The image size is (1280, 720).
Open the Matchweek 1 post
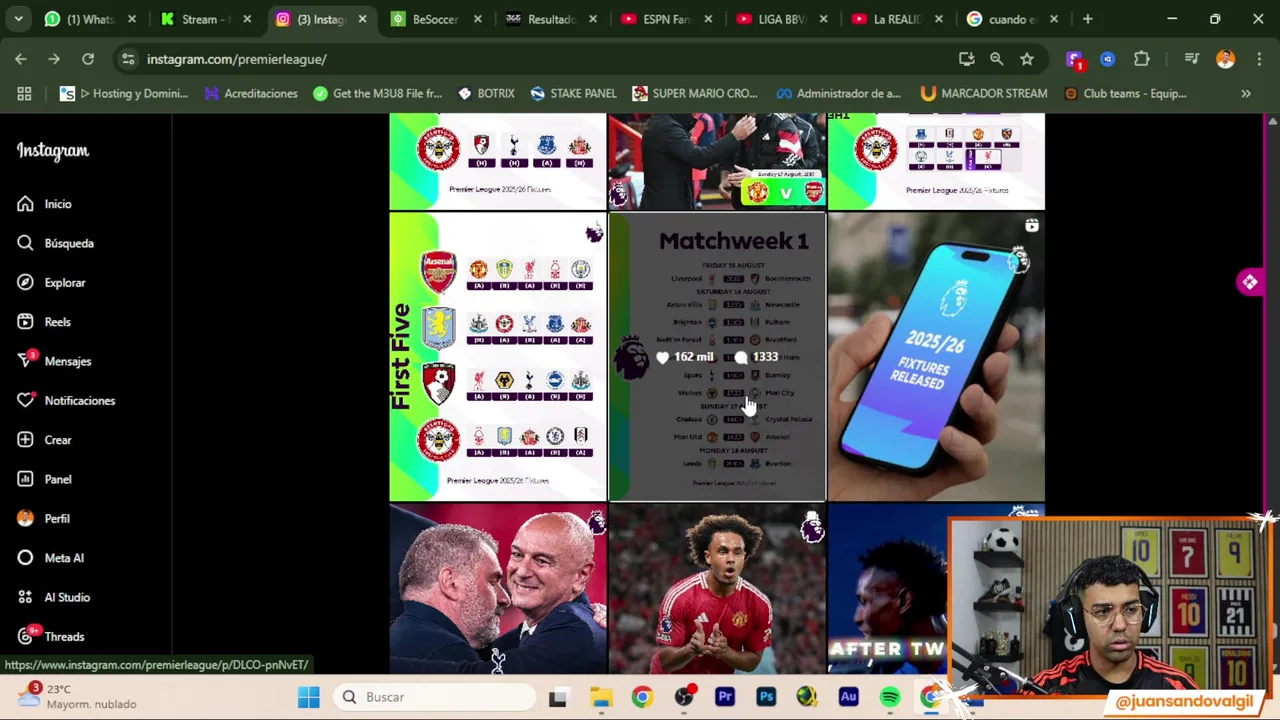point(717,356)
